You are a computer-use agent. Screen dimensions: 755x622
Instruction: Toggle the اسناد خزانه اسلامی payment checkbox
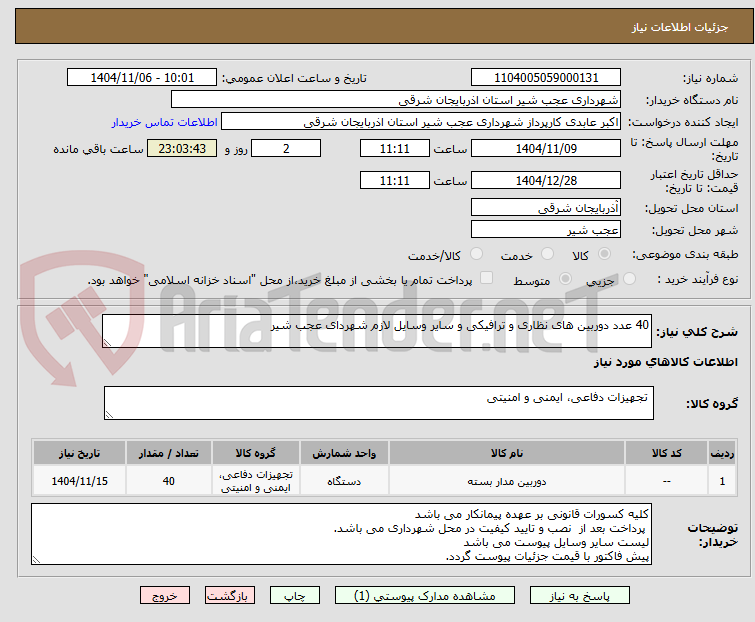(x=487, y=278)
